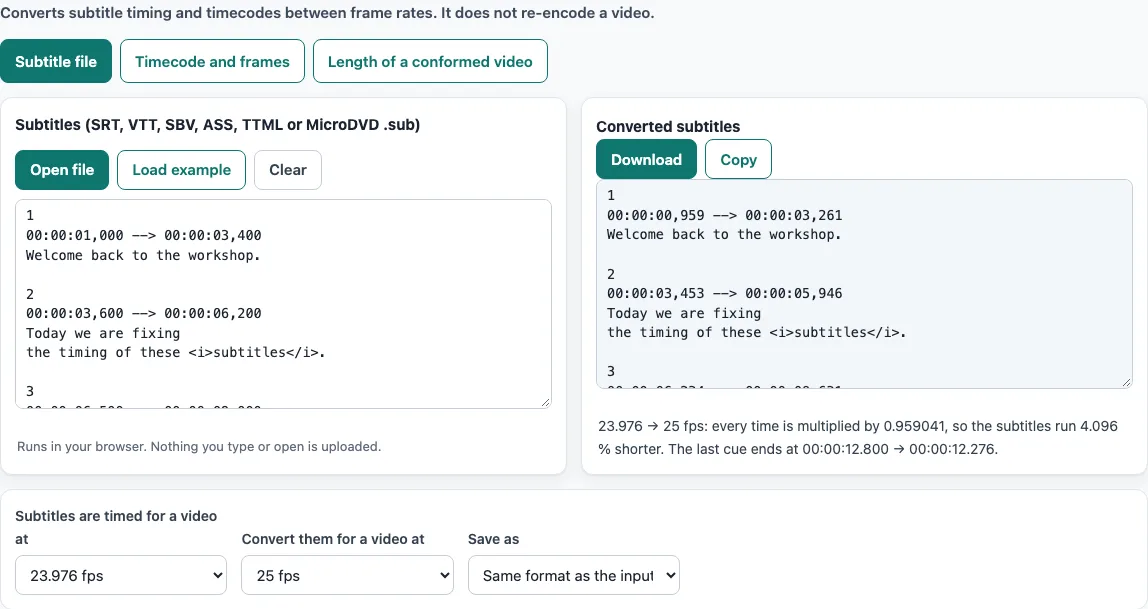Click the Subtitles (SRT, VTT, SBV...) heading
Screen dimensions: 1148x609
point(217,124)
